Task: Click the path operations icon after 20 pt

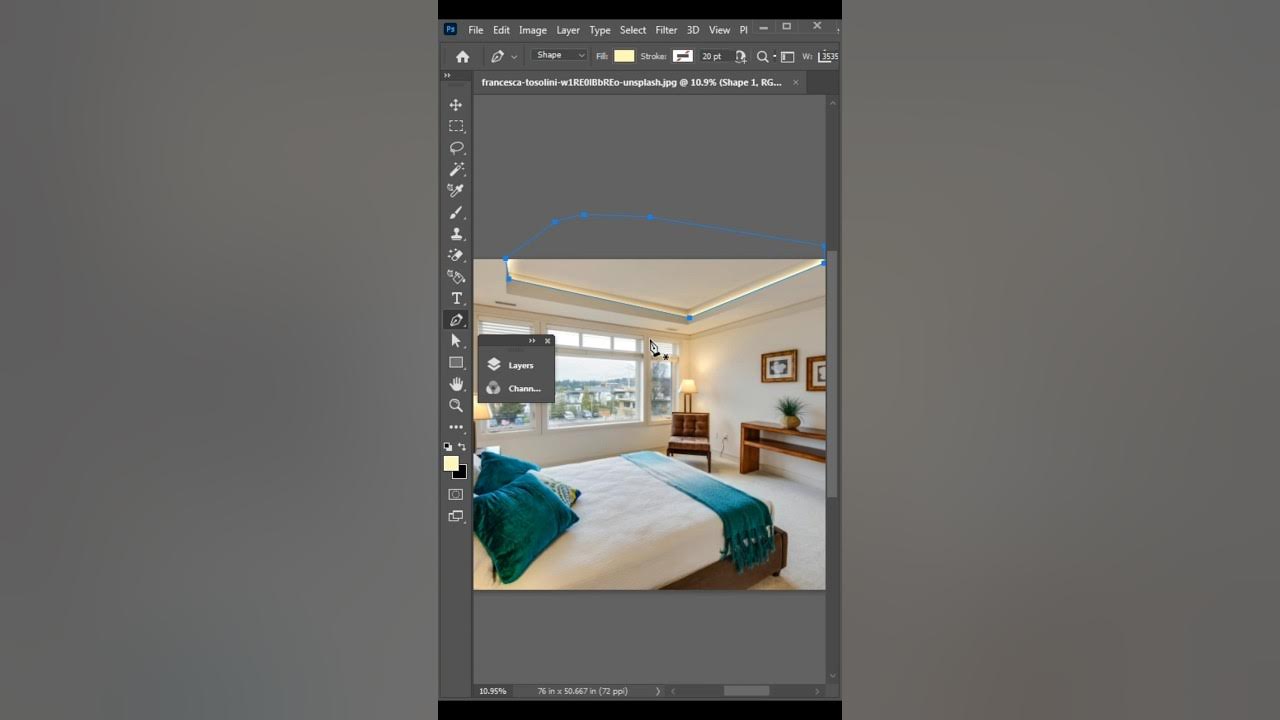Action: coord(740,57)
